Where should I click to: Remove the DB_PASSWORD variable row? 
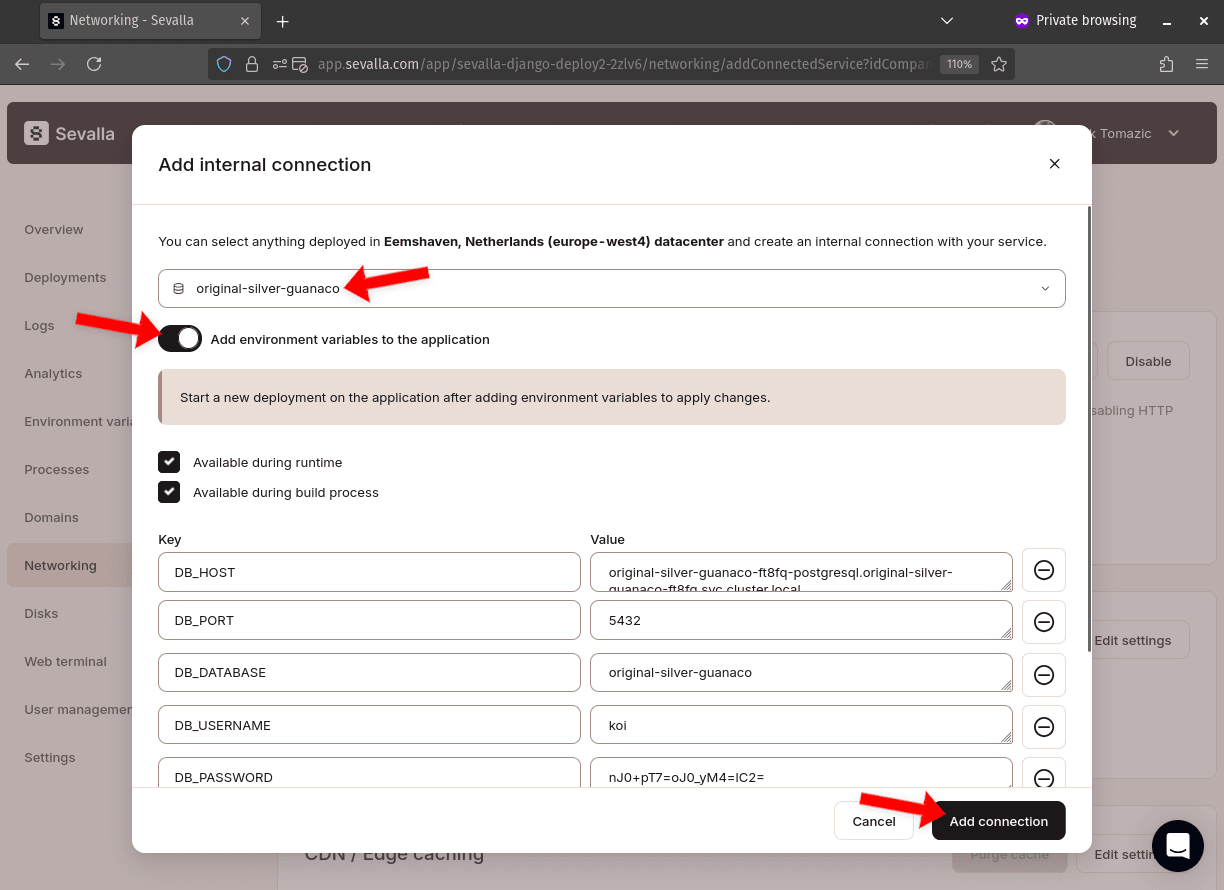(1043, 779)
